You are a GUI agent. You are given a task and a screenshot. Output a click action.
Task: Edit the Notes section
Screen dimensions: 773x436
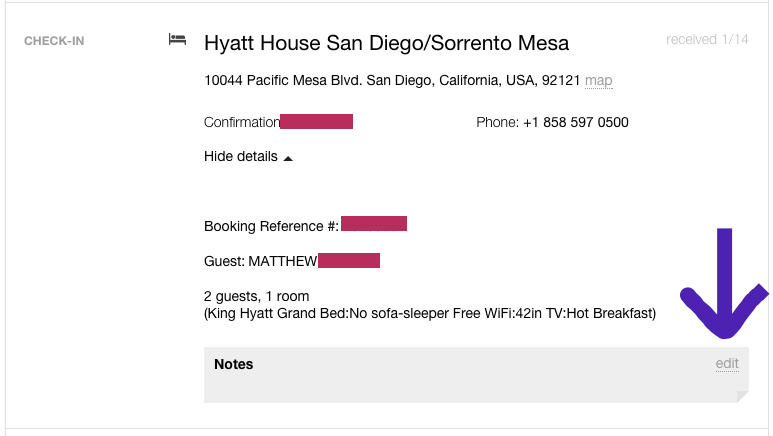727,364
